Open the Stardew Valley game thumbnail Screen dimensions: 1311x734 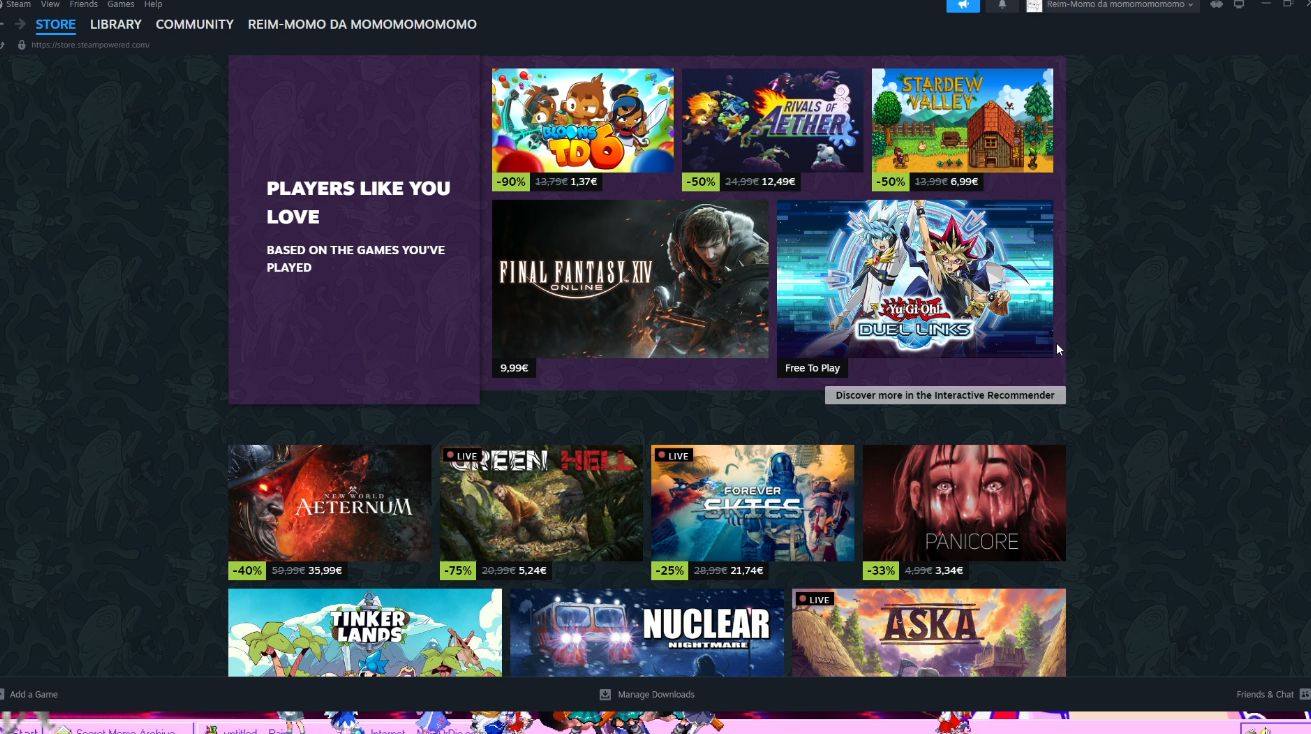(962, 120)
